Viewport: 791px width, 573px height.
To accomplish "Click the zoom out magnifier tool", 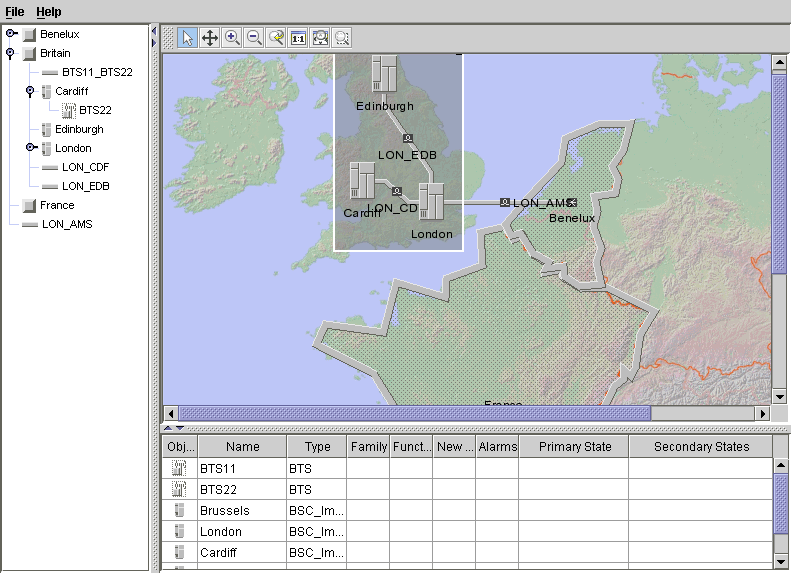I will [x=254, y=38].
